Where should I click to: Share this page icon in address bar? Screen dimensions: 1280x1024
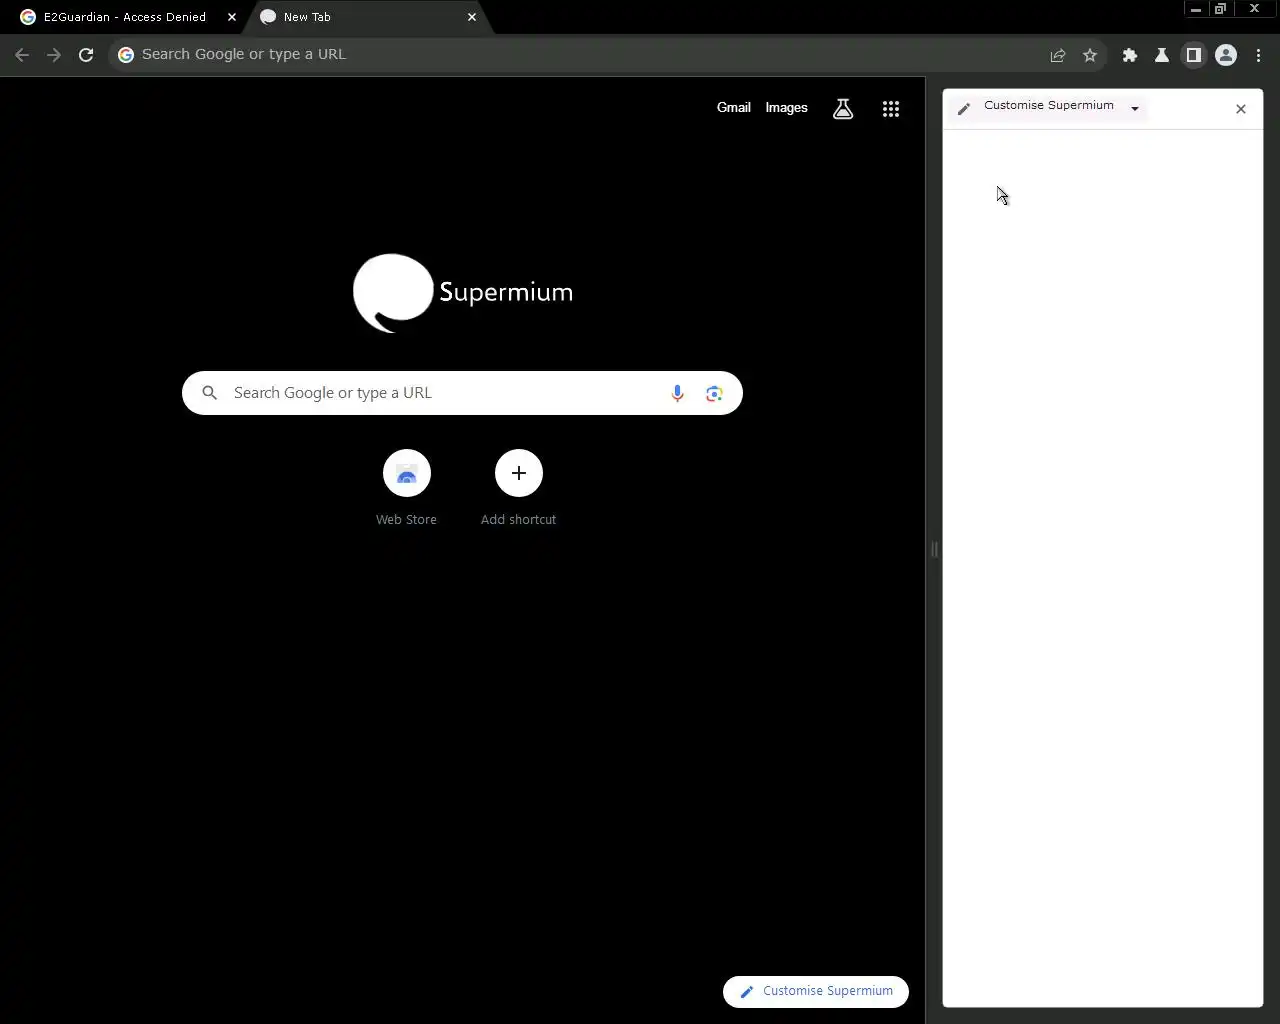(x=1058, y=56)
